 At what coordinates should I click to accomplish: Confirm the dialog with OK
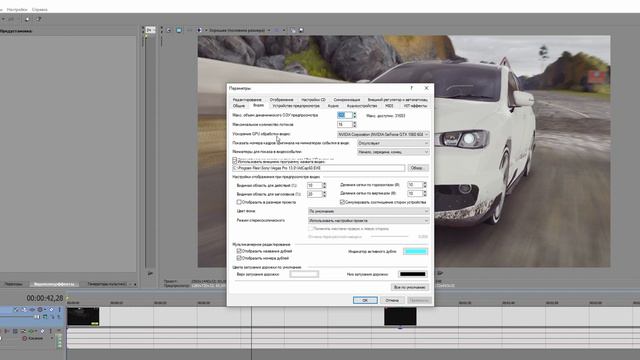click(x=365, y=300)
